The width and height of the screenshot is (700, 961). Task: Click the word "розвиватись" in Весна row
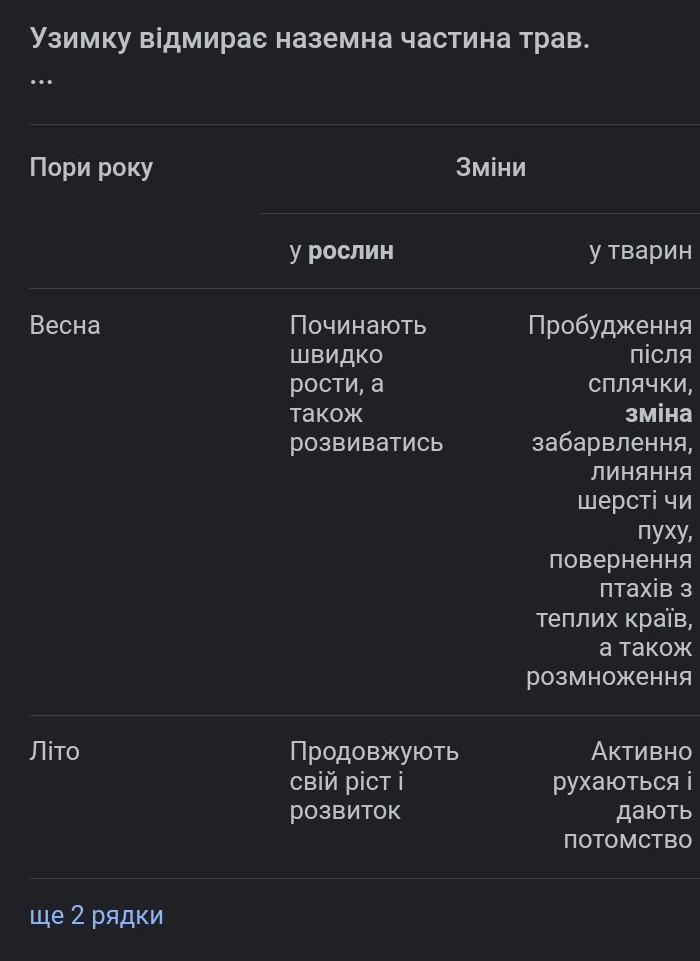tap(366, 442)
